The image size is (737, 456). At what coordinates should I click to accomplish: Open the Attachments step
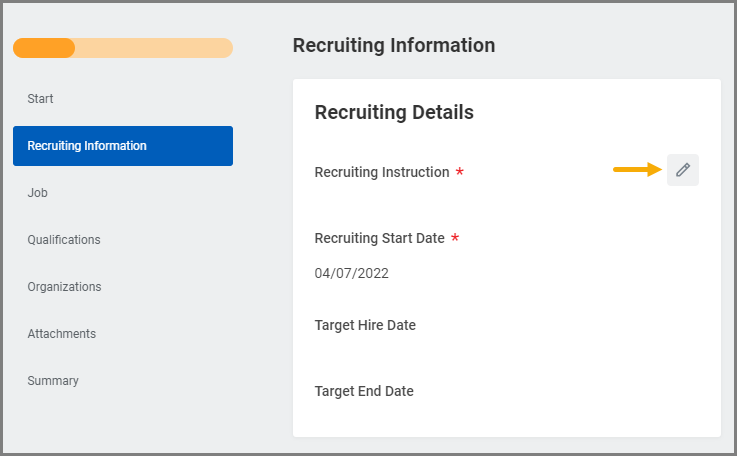click(62, 334)
